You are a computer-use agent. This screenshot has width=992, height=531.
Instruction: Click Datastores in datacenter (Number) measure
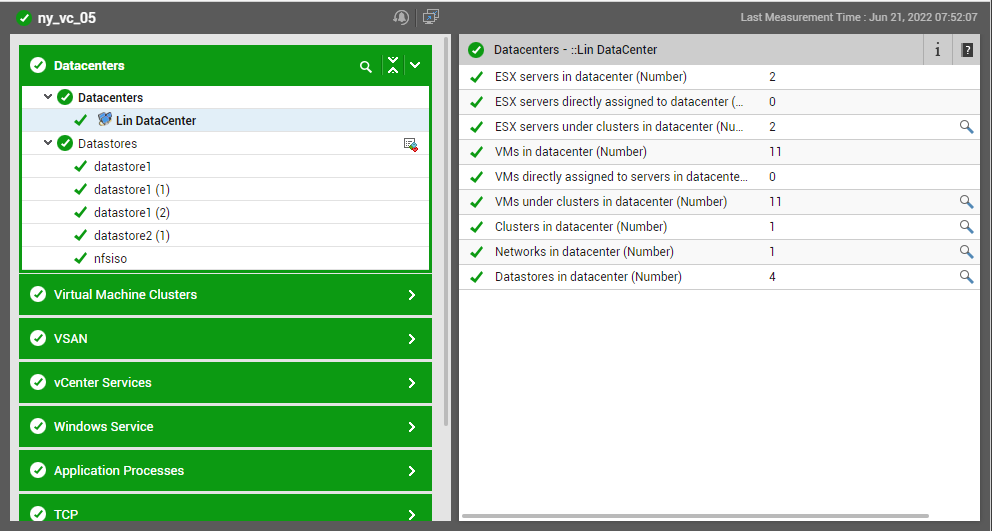(588, 277)
